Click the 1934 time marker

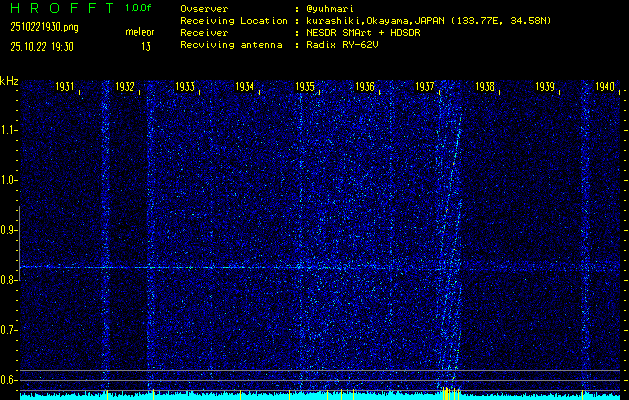[x=245, y=87]
